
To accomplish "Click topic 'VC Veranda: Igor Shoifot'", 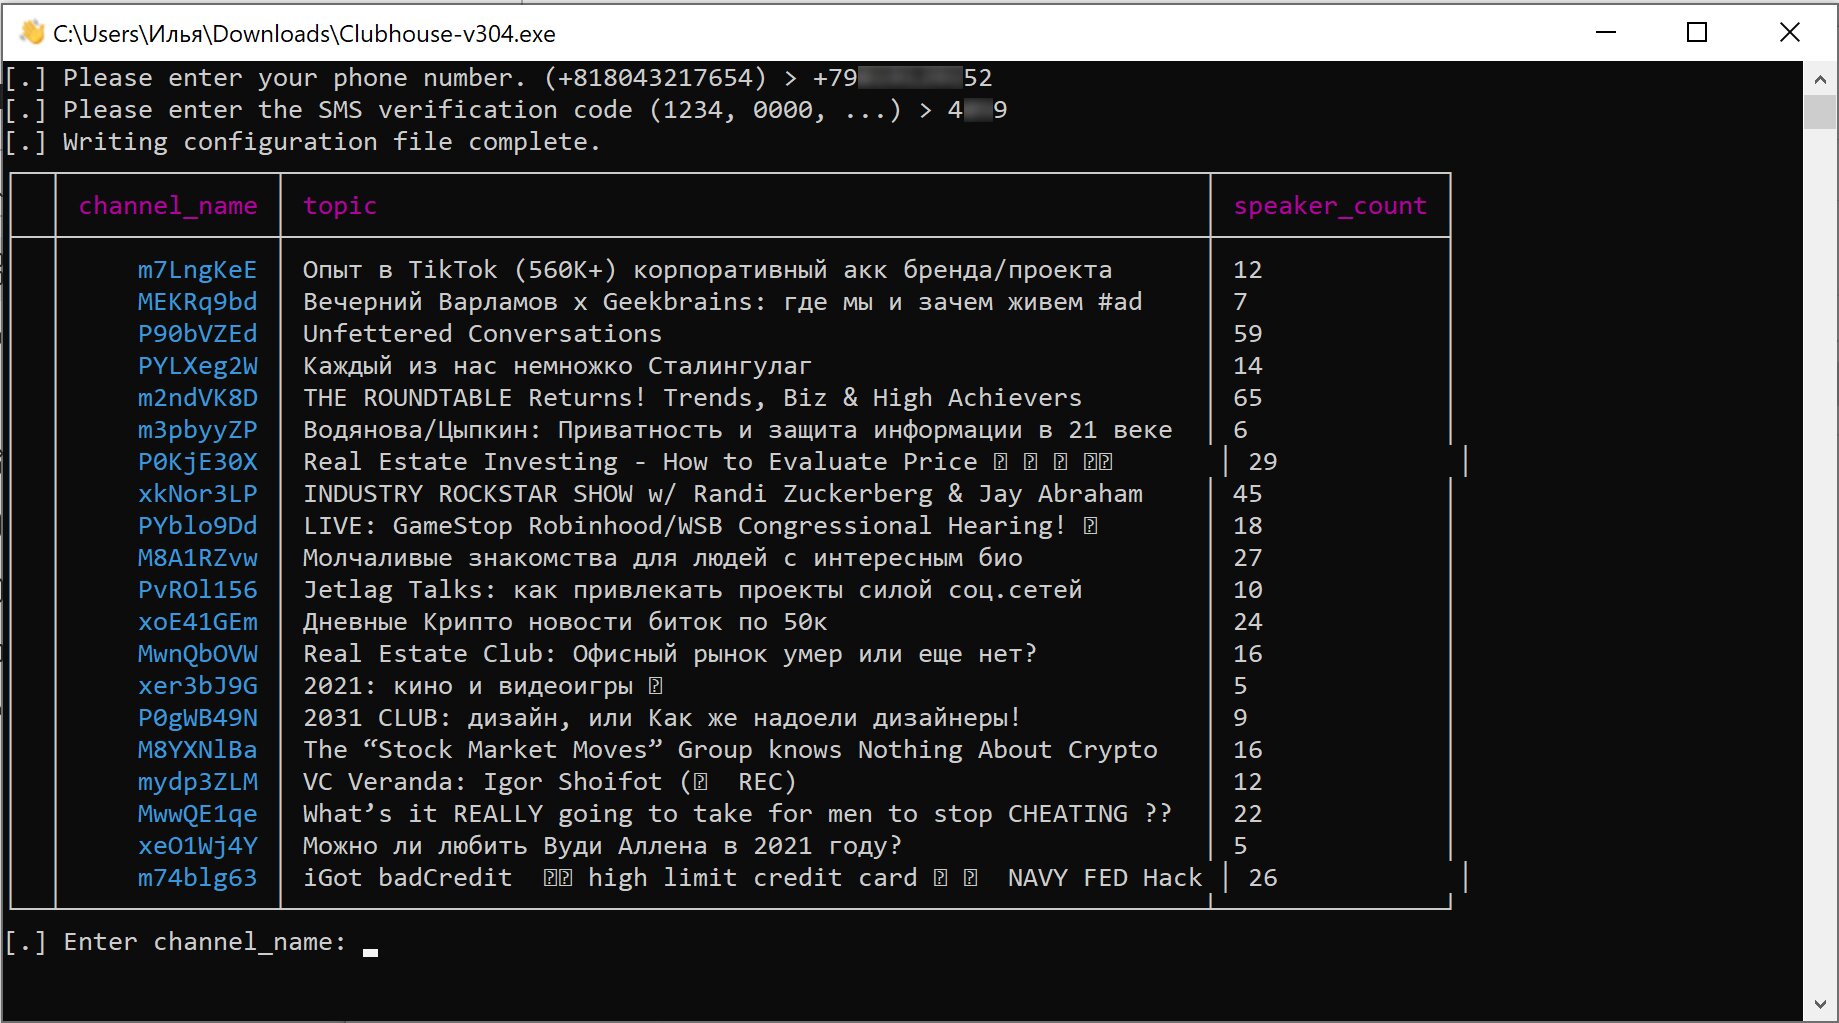I will [x=550, y=782].
